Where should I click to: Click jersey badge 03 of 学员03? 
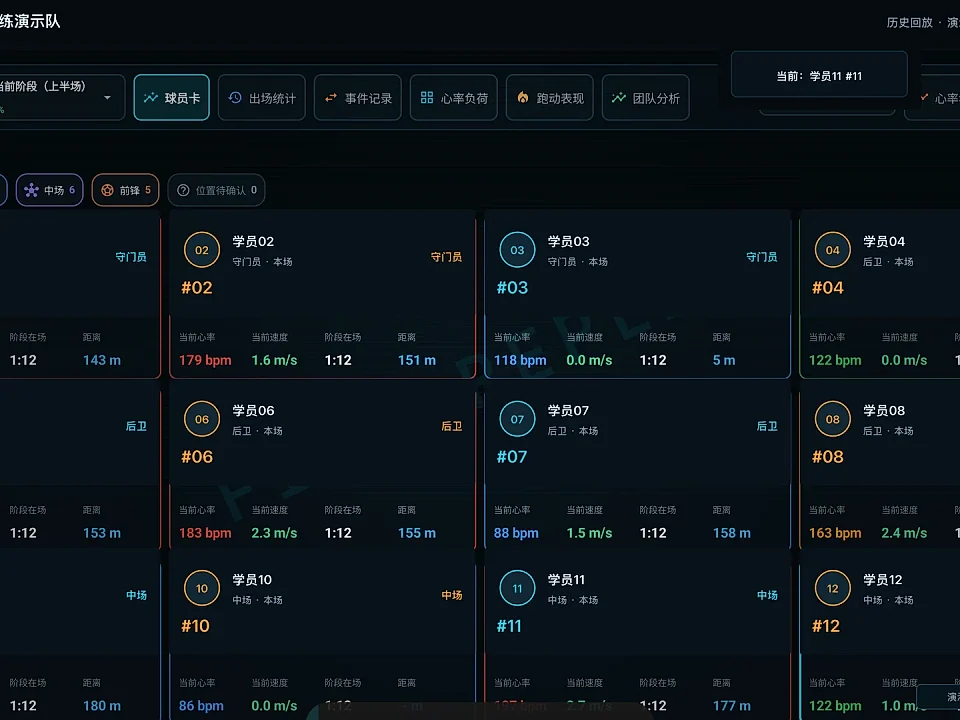517,250
